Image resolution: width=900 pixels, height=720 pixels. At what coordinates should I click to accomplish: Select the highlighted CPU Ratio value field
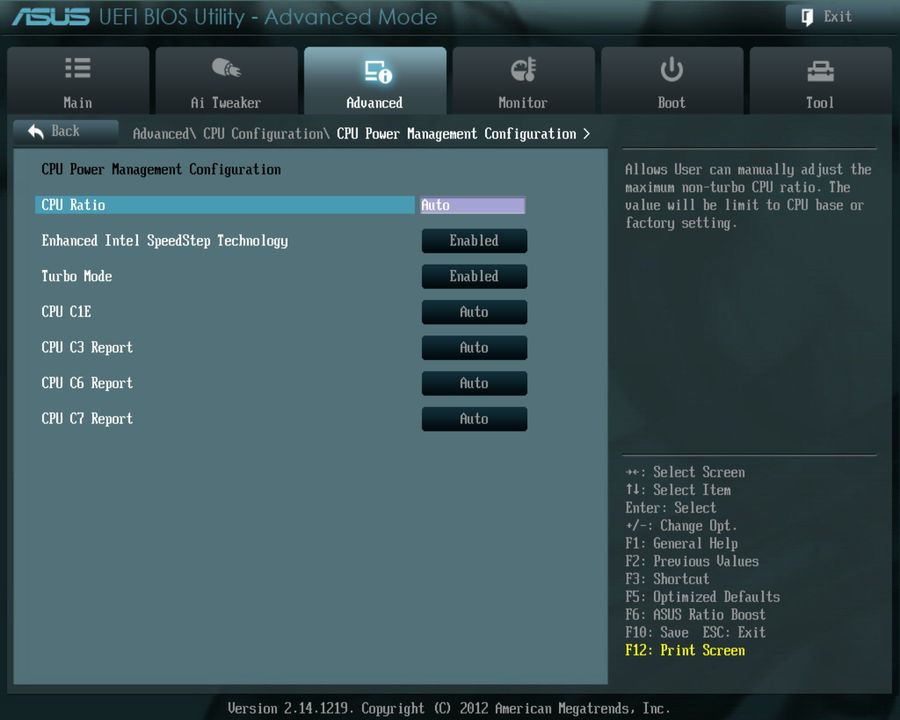point(474,204)
